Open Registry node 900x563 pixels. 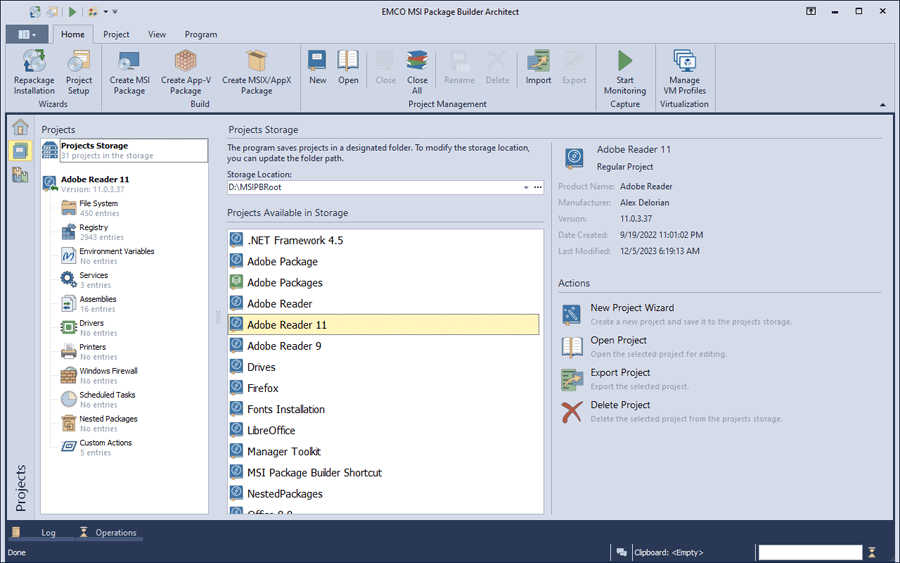[92, 232]
